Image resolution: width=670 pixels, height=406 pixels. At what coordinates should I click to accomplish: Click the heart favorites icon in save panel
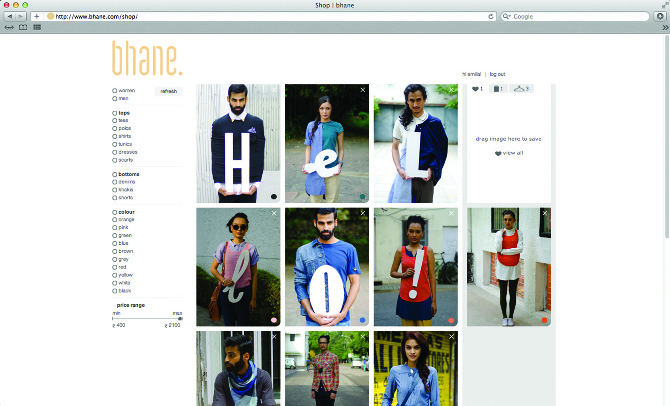point(476,90)
